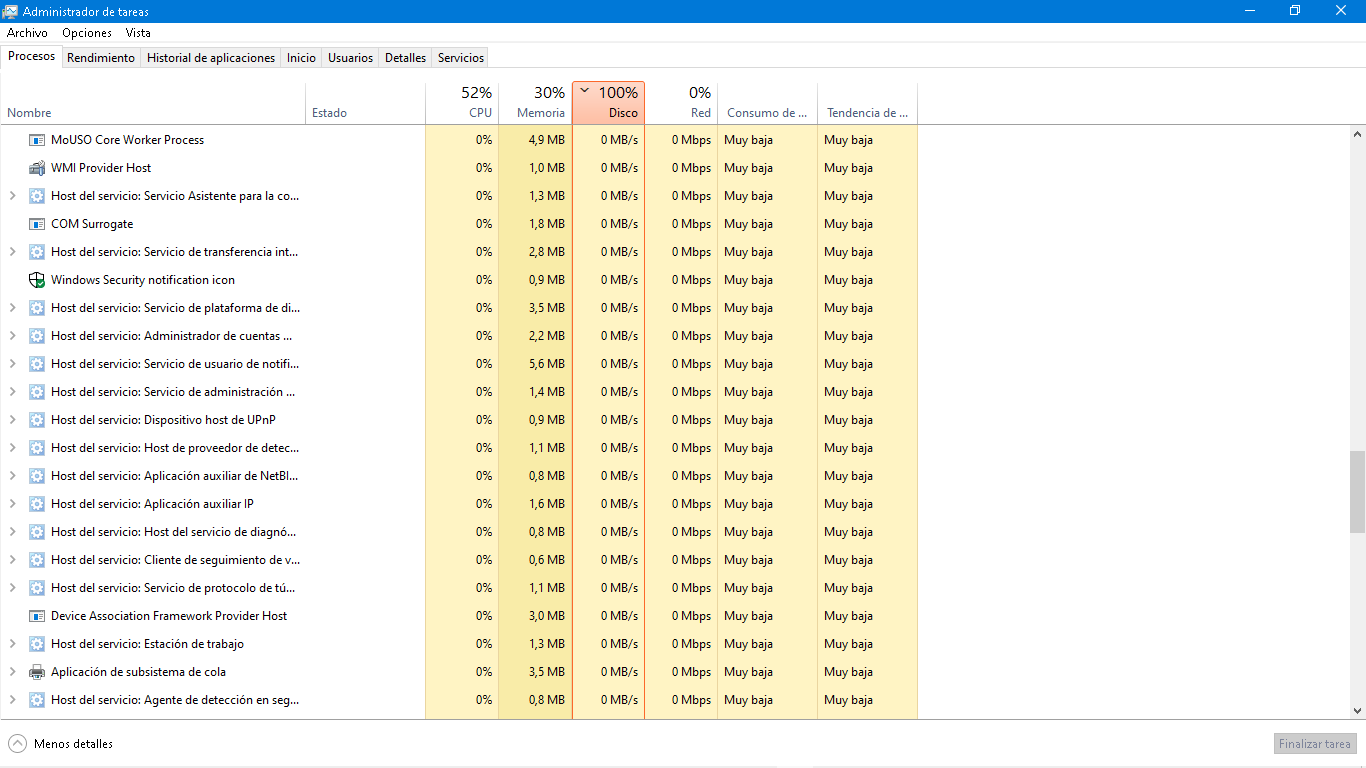The height and width of the screenshot is (768, 1366).
Task: Switch to the Detalles tab
Action: point(405,58)
